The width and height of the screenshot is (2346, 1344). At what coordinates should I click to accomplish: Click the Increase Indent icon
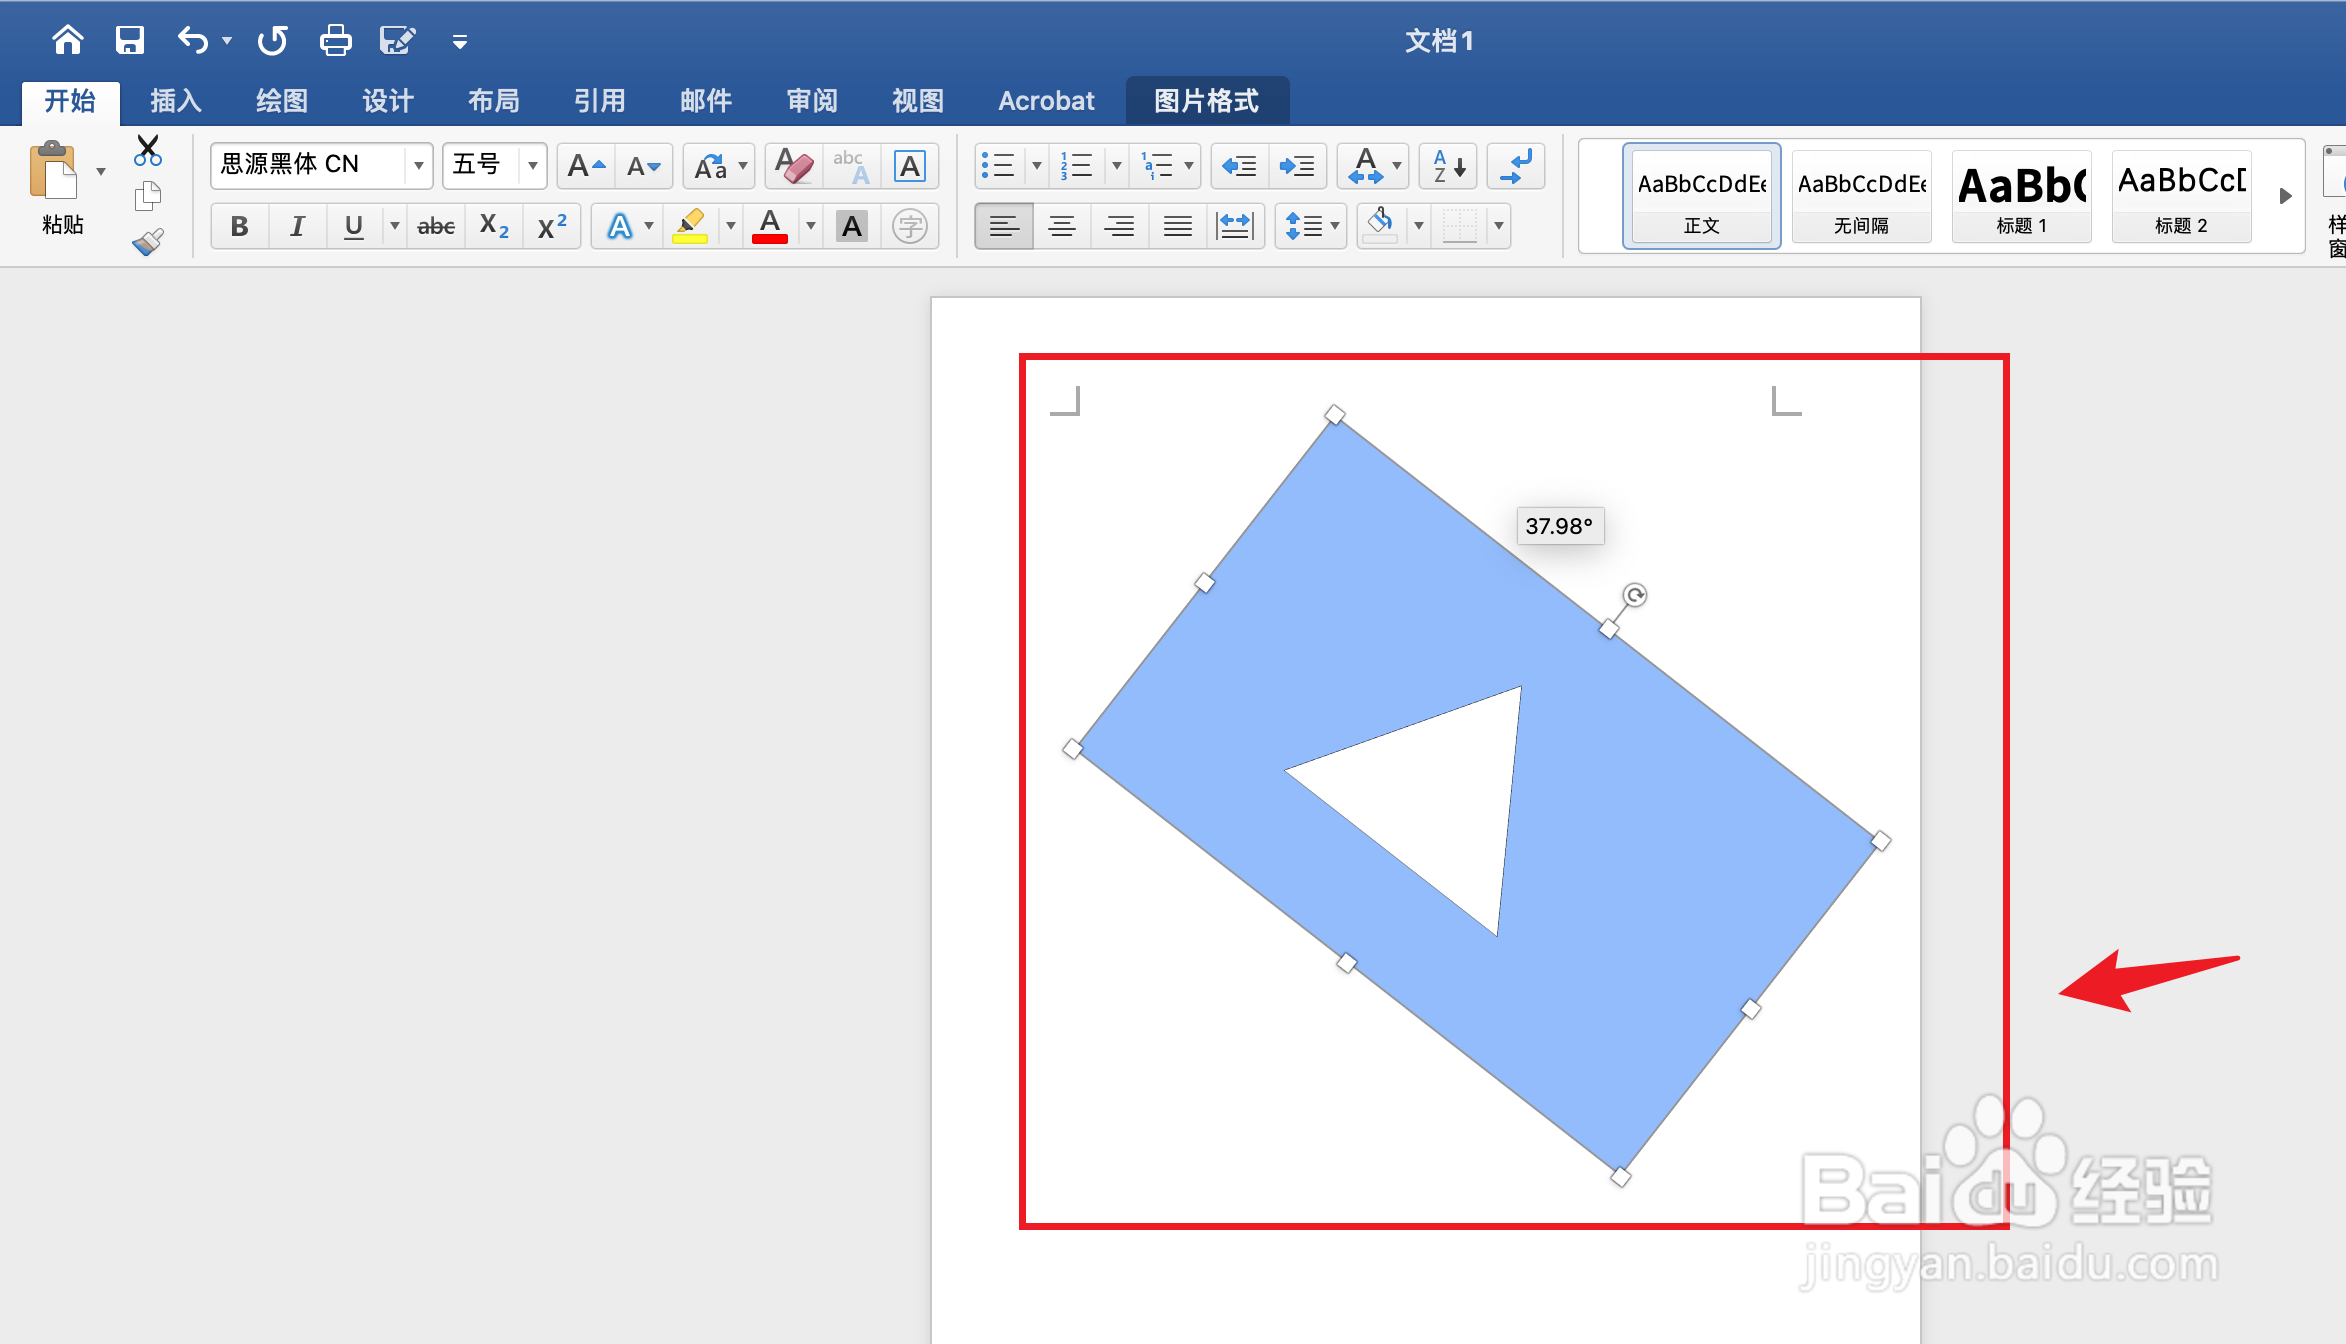1297,166
